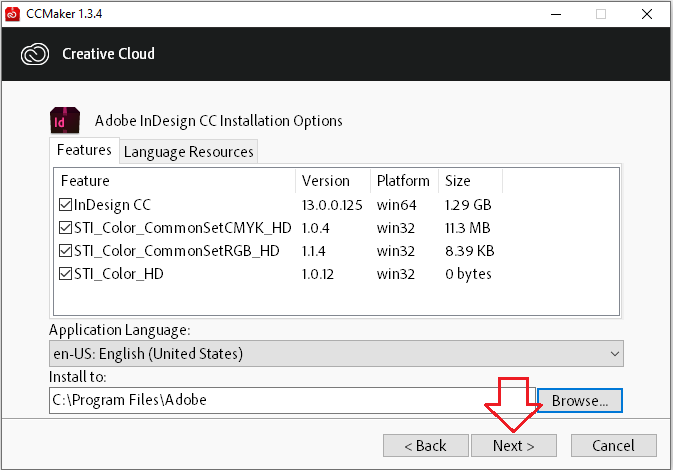Click the Install to path field
673x470 pixels.
pos(292,400)
